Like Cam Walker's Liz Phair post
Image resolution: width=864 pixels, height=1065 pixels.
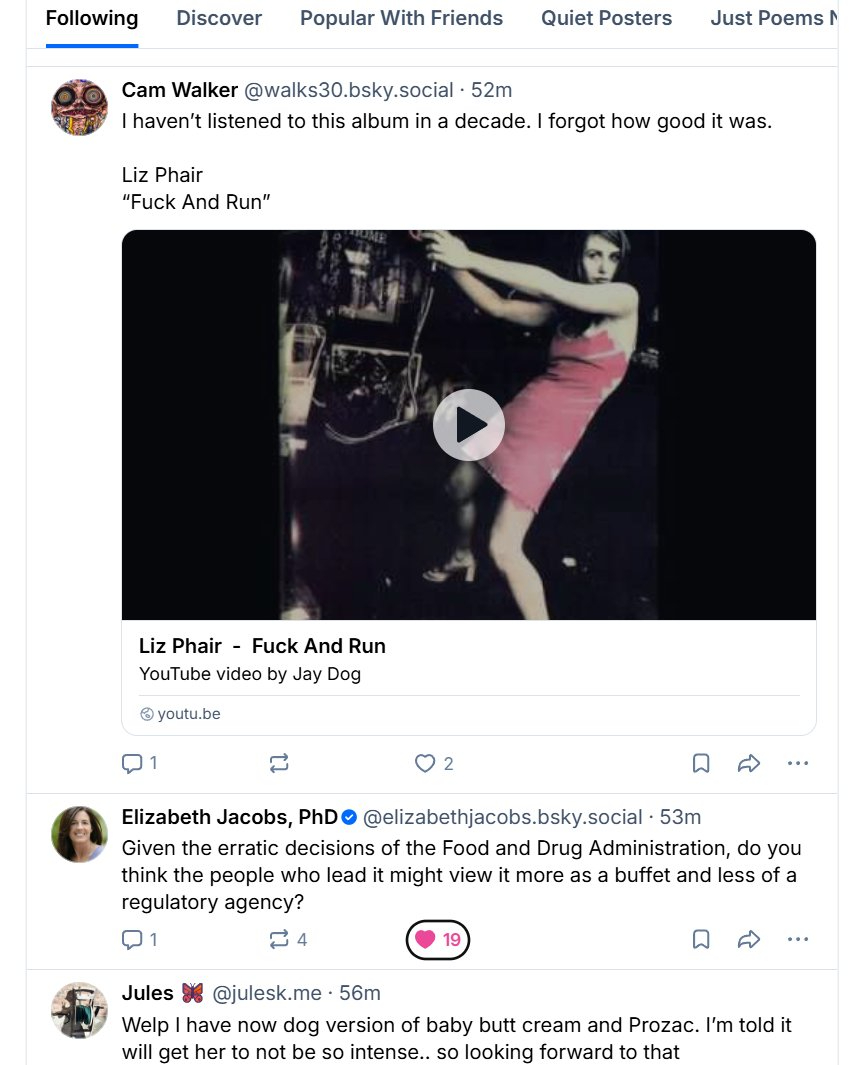pos(434,764)
